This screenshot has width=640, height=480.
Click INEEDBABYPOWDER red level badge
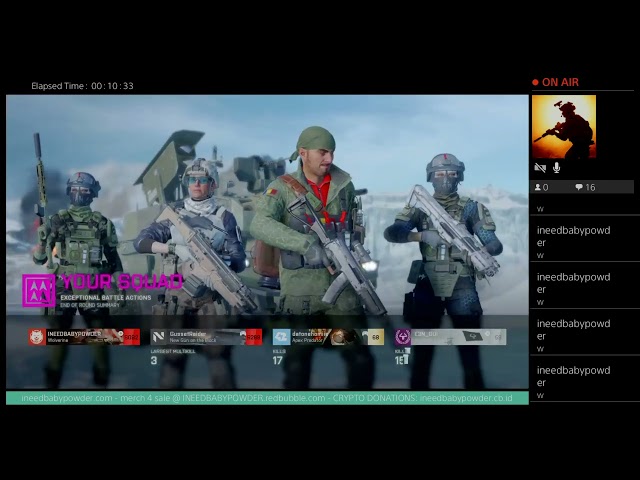[131, 337]
